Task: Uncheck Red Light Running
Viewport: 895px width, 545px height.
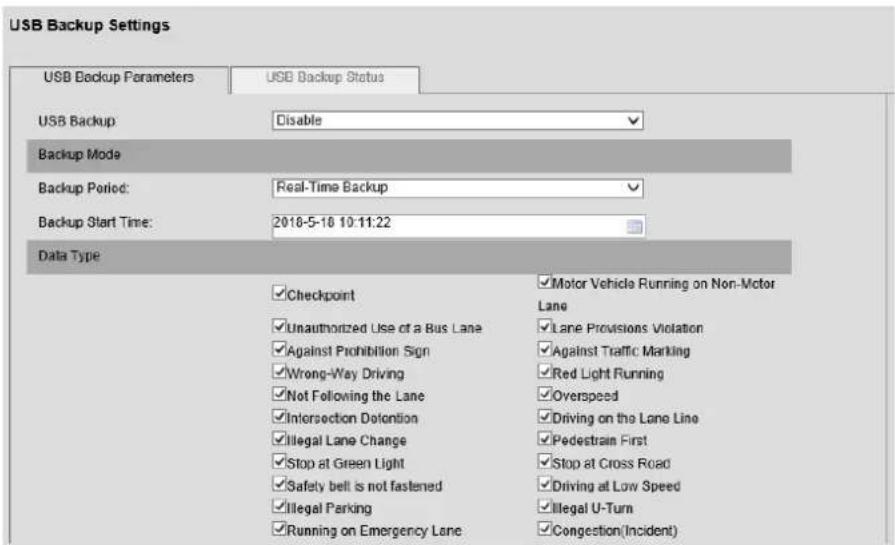Action: pos(545,372)
